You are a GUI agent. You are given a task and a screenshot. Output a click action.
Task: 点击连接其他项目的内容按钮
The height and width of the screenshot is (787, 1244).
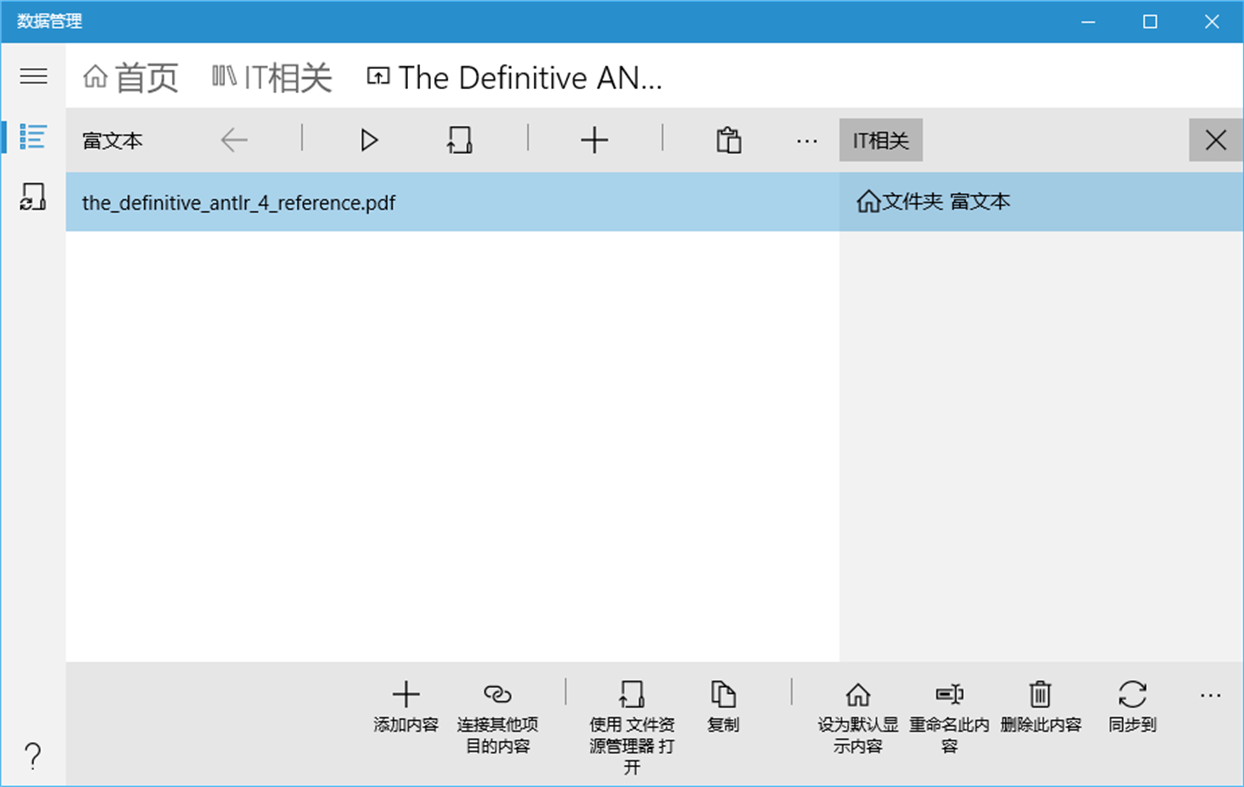click(x=497, y=710)
